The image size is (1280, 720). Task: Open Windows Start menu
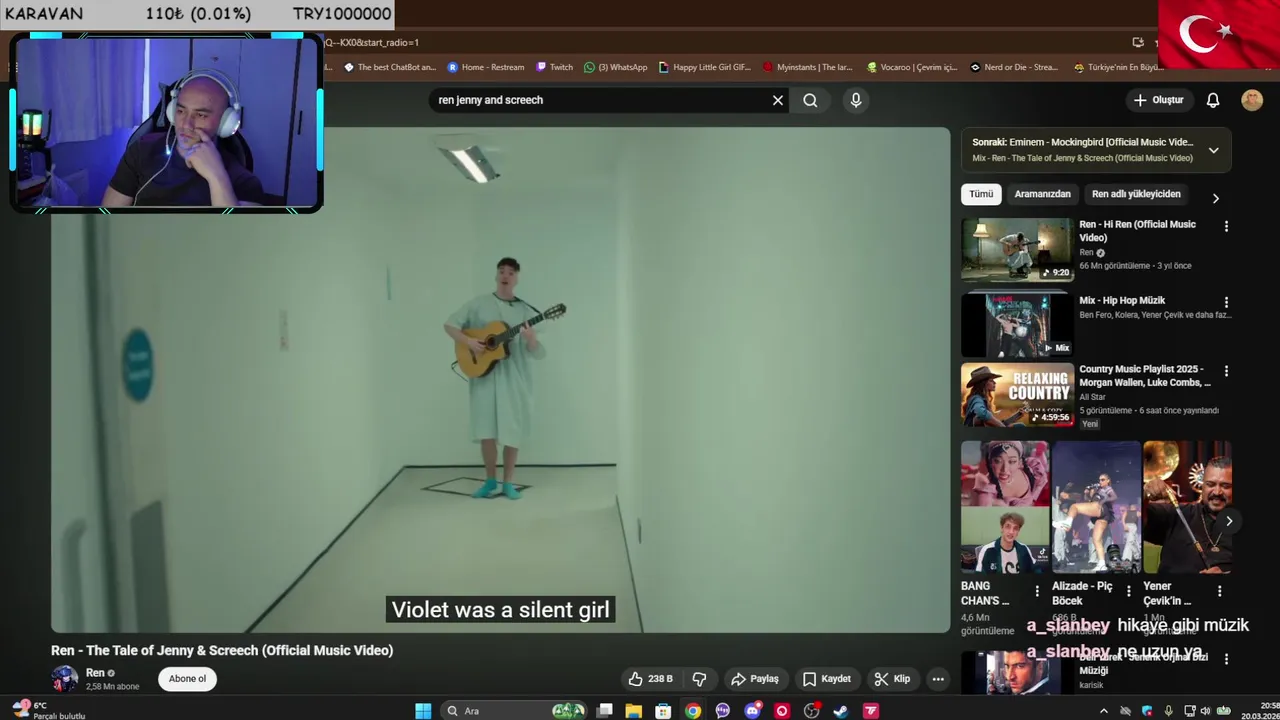(423, 711)
